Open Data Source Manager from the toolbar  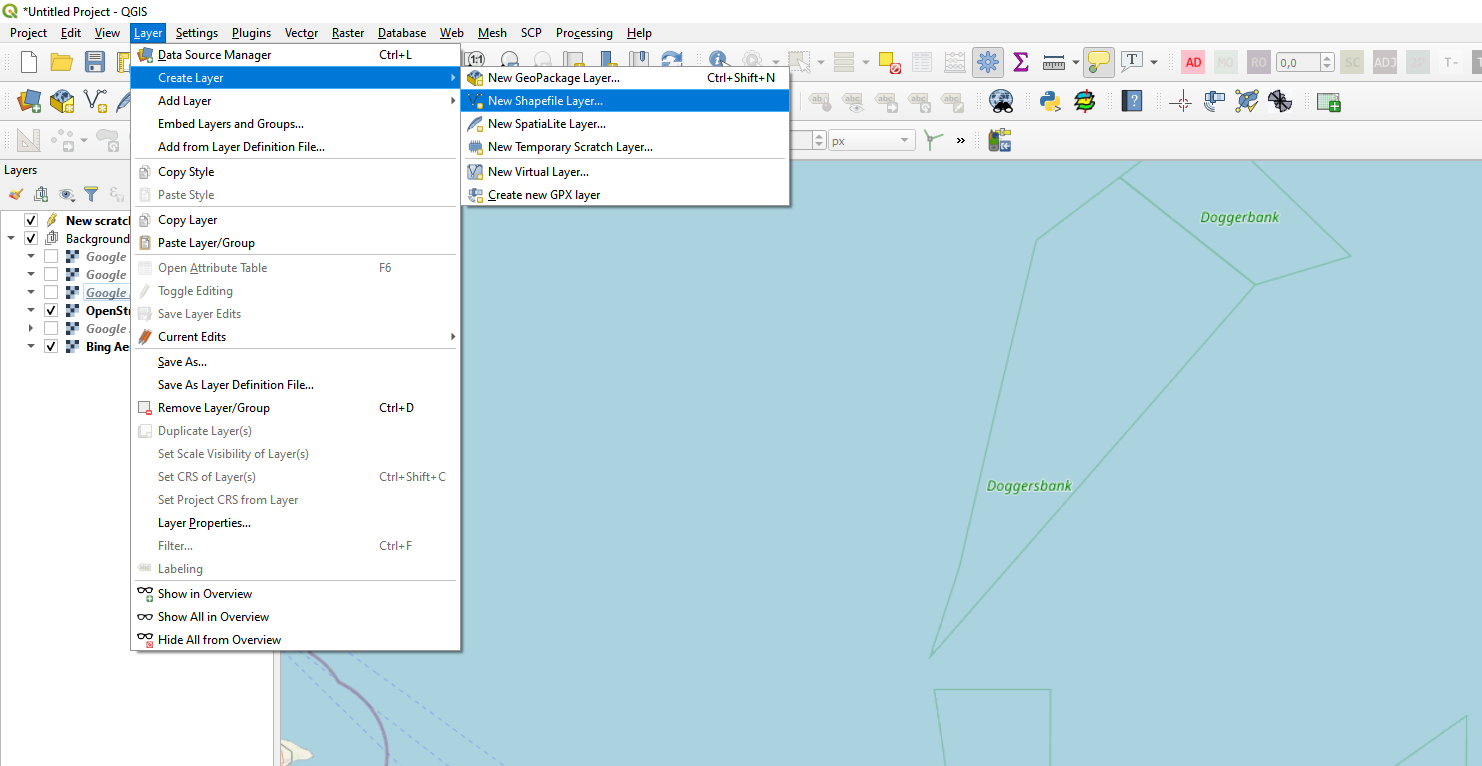30,101
